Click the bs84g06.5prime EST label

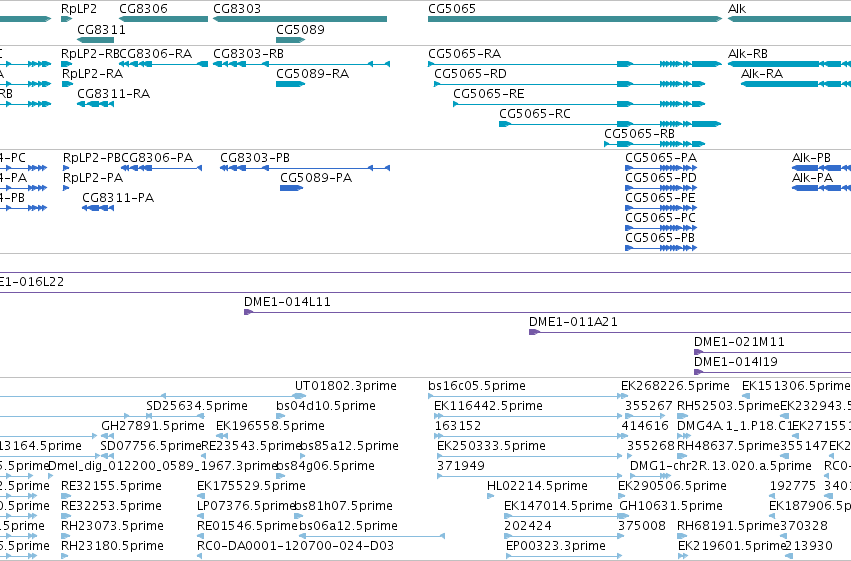[x=326, y=467]
